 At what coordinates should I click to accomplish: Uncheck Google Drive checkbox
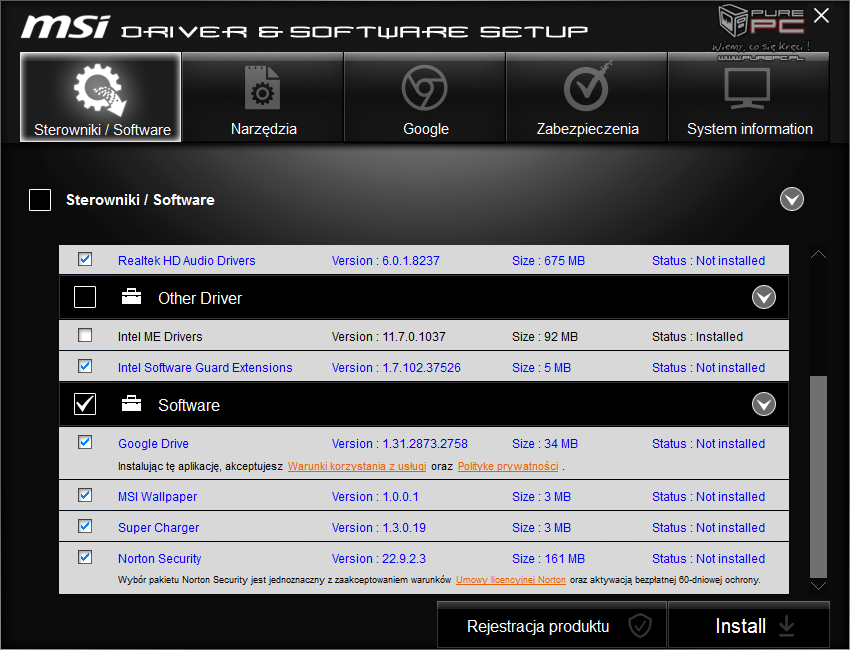(85, 442)
